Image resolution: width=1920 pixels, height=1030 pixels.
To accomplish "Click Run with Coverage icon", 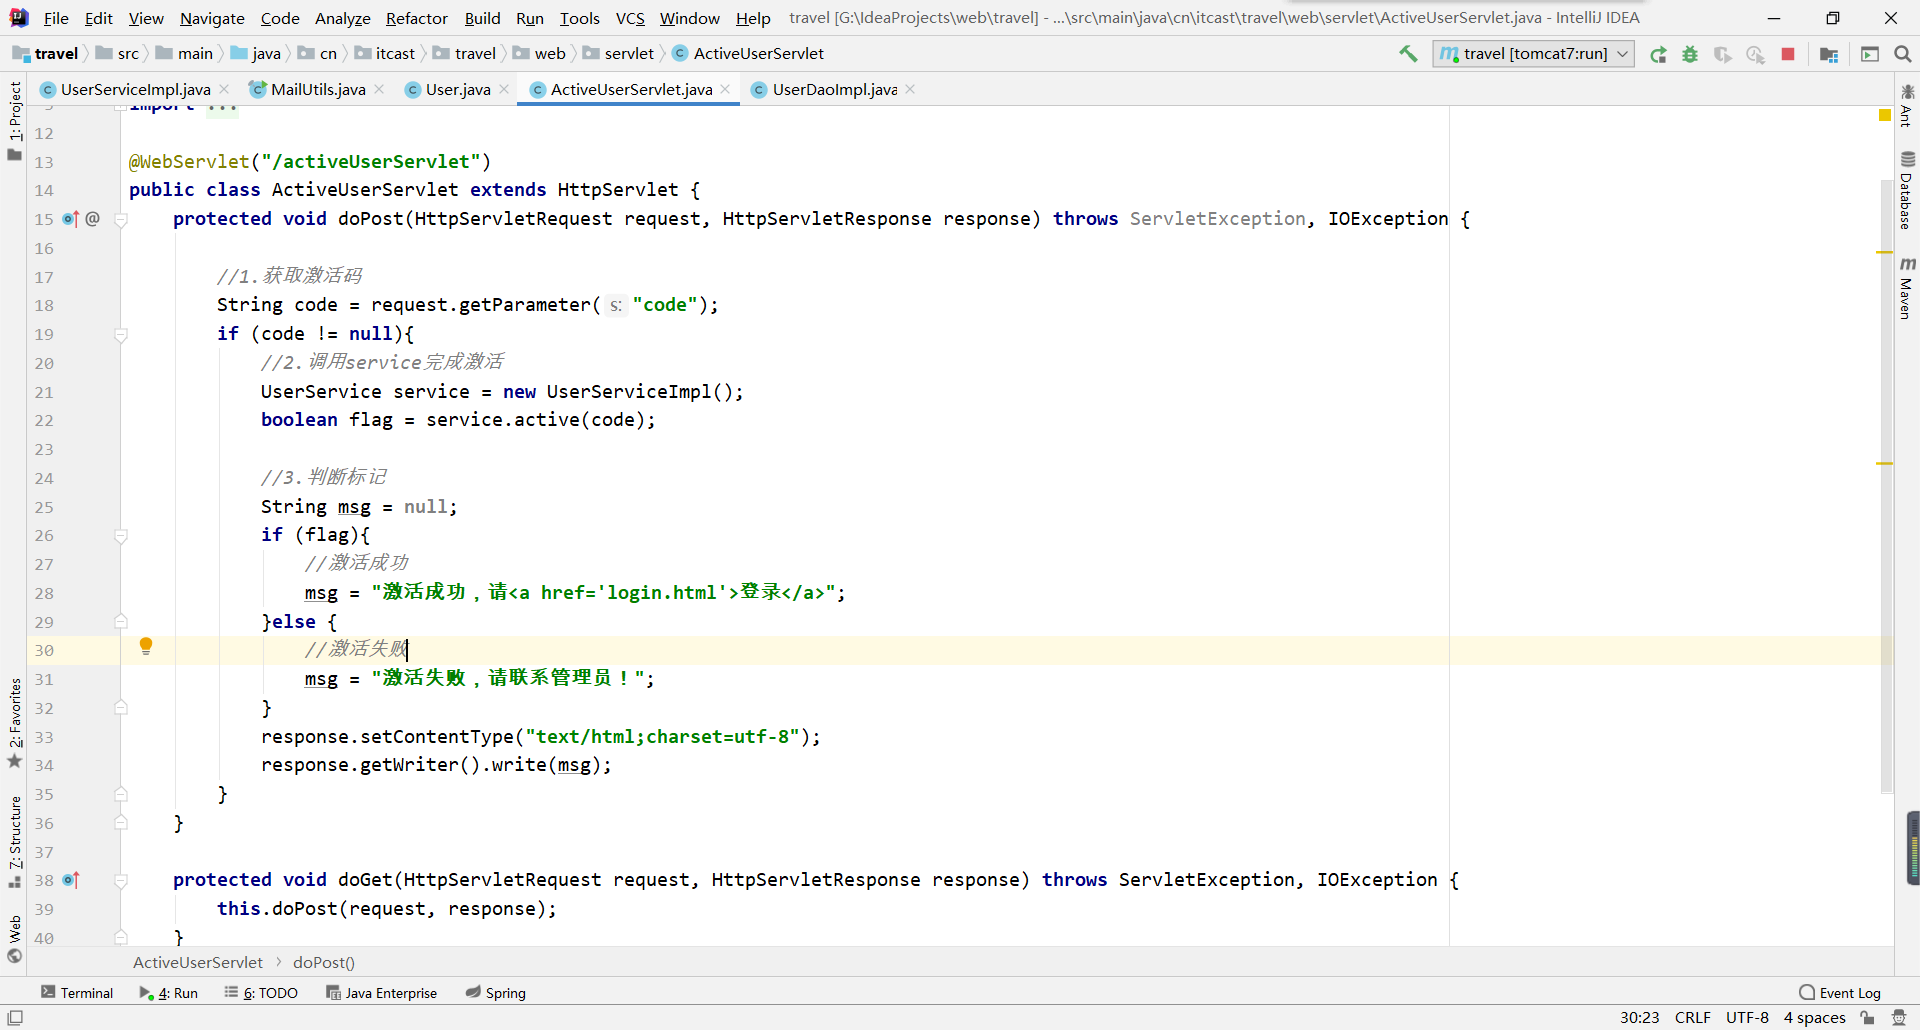I will pyautogui.click(x=1722, y=54).
